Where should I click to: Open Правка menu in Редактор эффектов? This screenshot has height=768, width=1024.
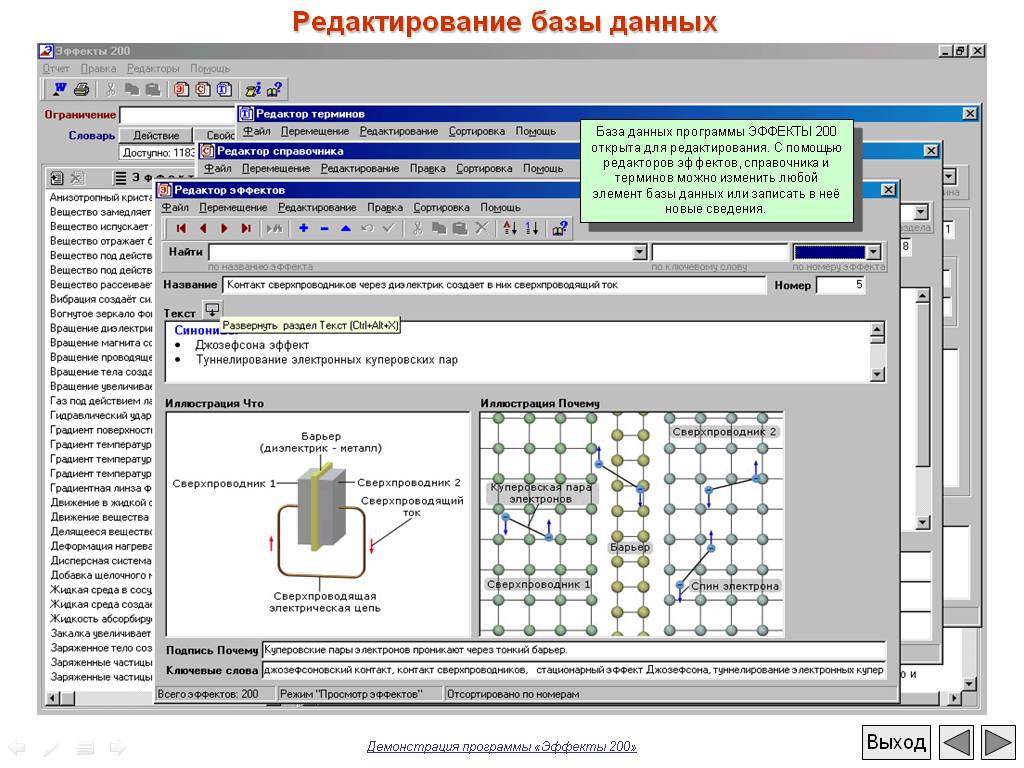385,208
